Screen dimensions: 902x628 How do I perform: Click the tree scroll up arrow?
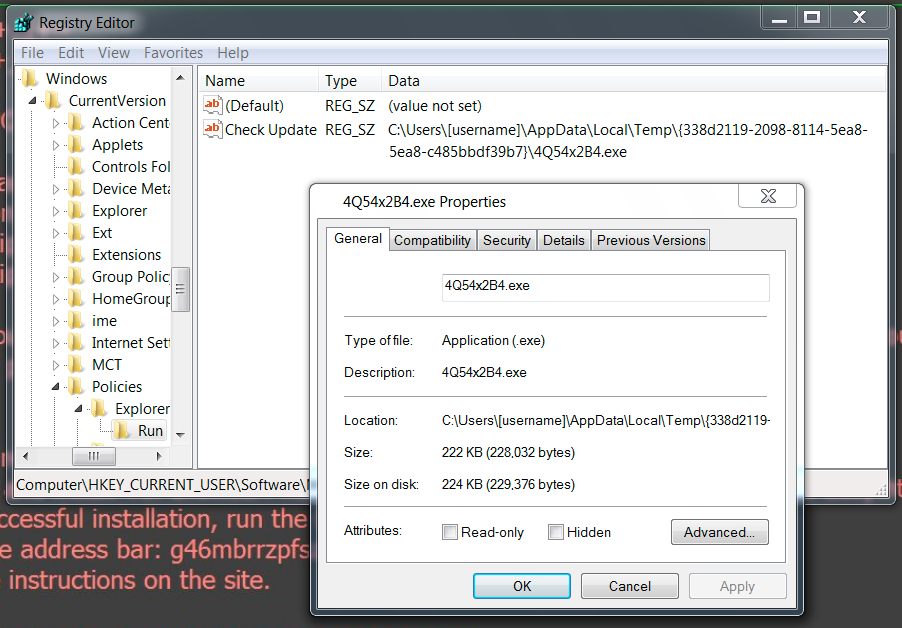(x=180, y=78)
